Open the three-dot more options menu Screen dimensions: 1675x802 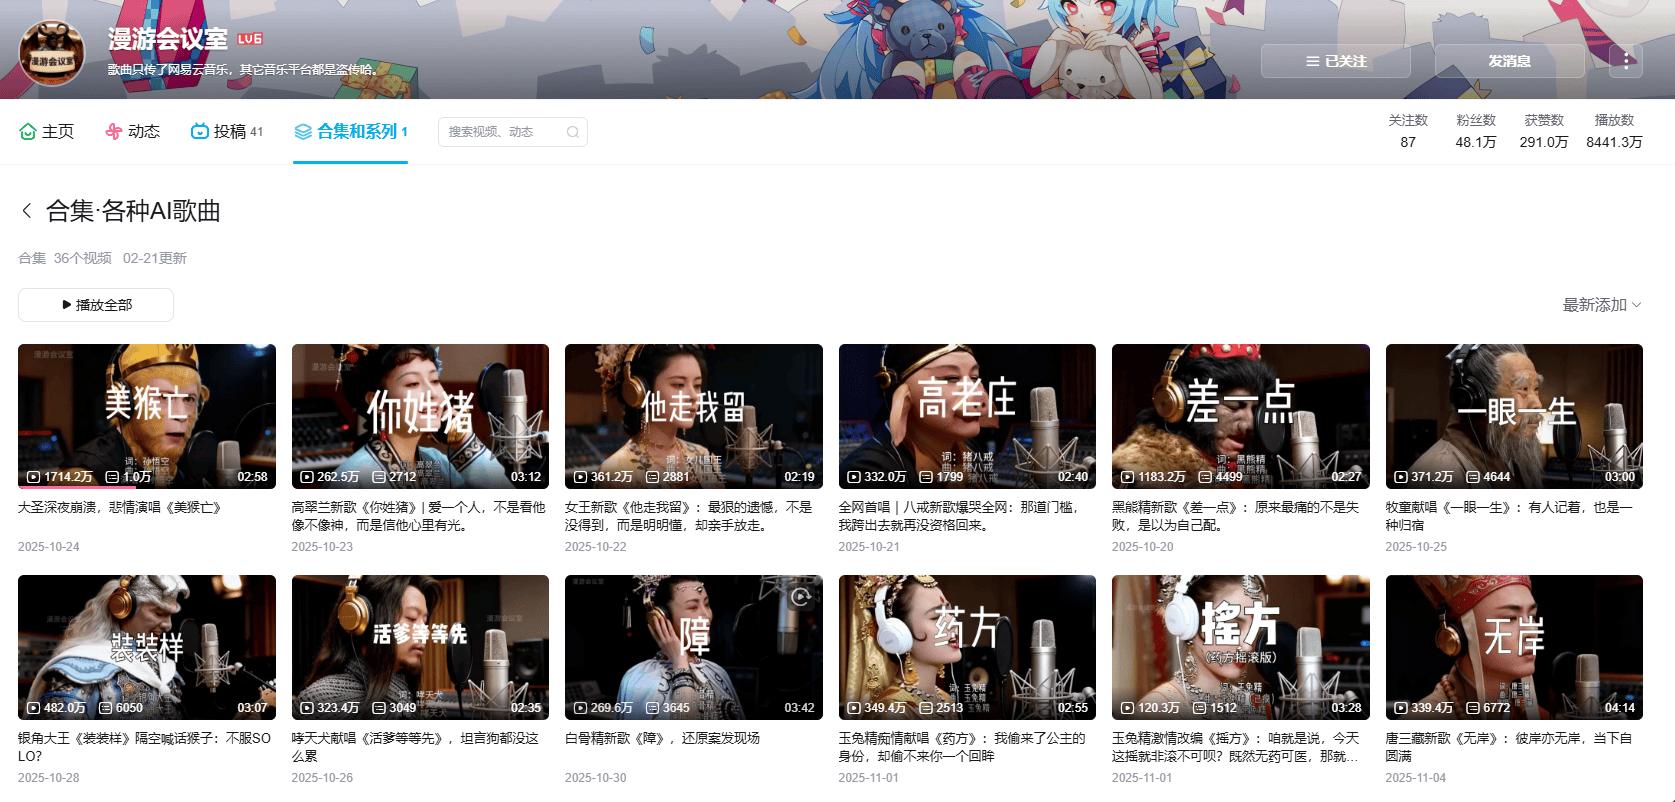(1626, 61)
